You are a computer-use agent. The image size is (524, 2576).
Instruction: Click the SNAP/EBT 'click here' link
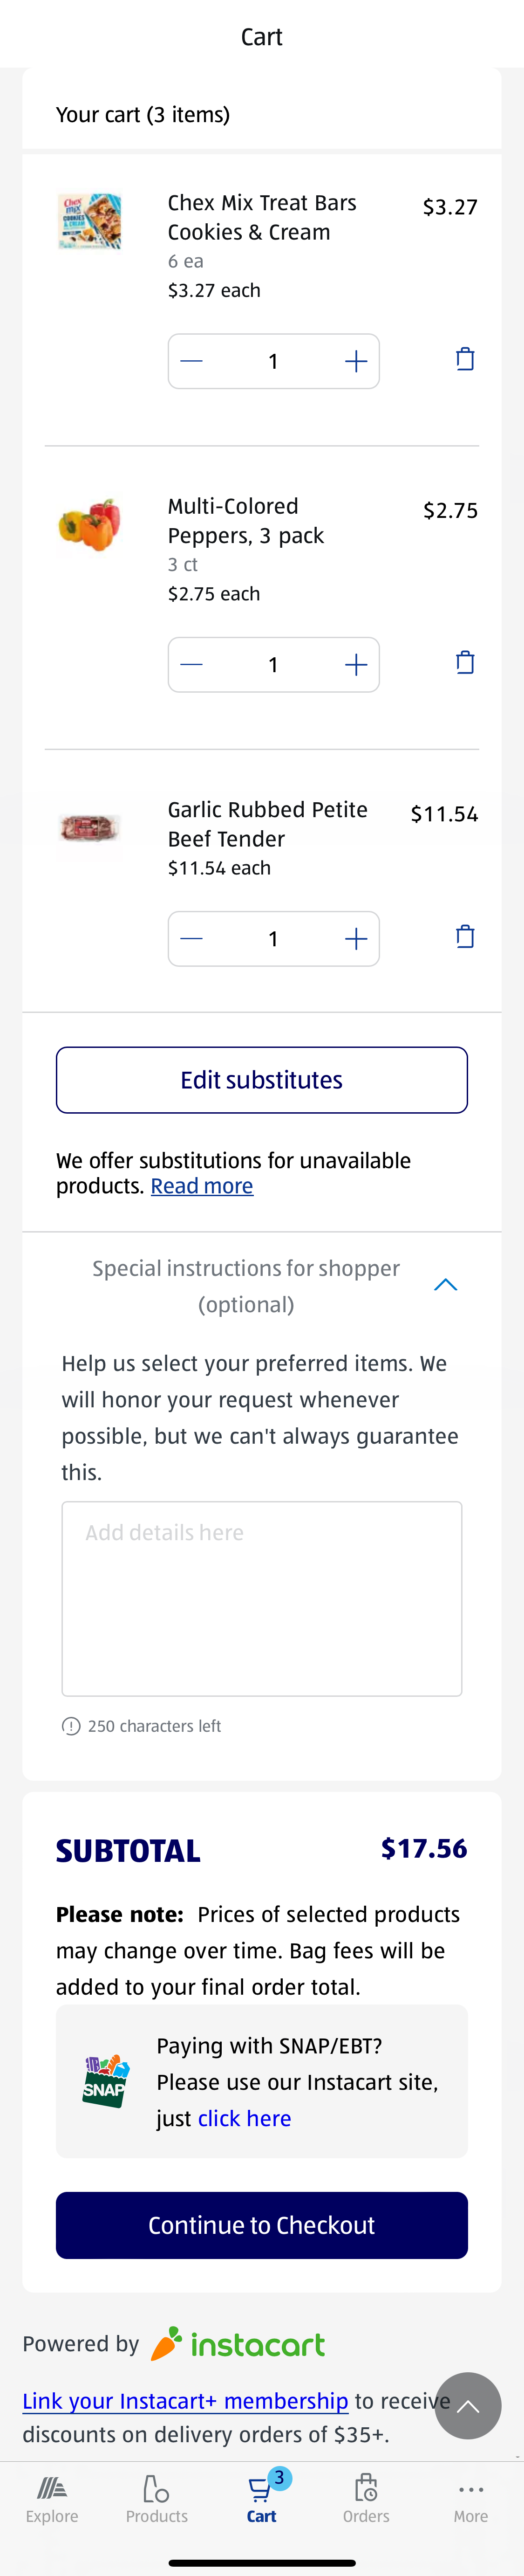(x=244, y=2118)
